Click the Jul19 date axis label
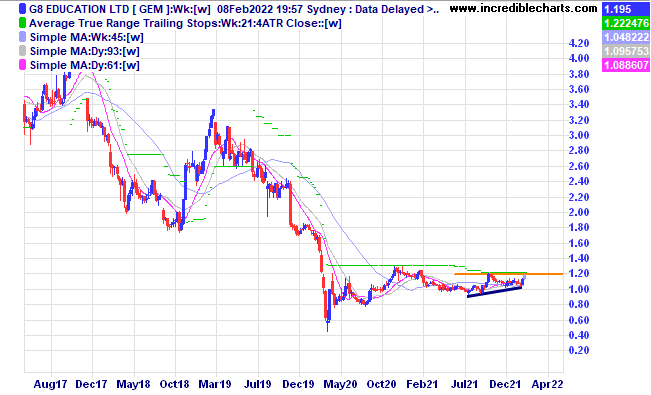Viewport: 651px width, 395px height. (257, 384)
